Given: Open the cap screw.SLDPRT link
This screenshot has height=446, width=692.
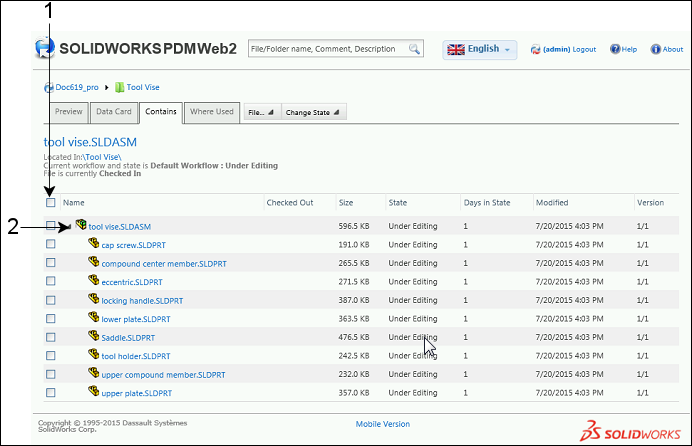Looking at the screenshot, I should click(134, 245).
